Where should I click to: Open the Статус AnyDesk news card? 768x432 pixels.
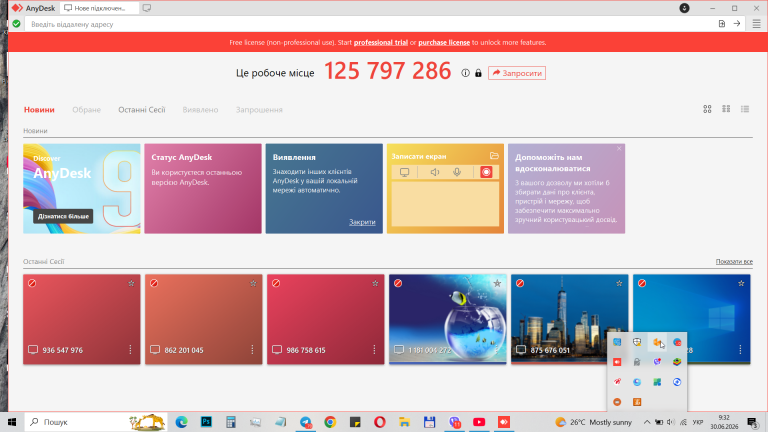click(203, 189)
